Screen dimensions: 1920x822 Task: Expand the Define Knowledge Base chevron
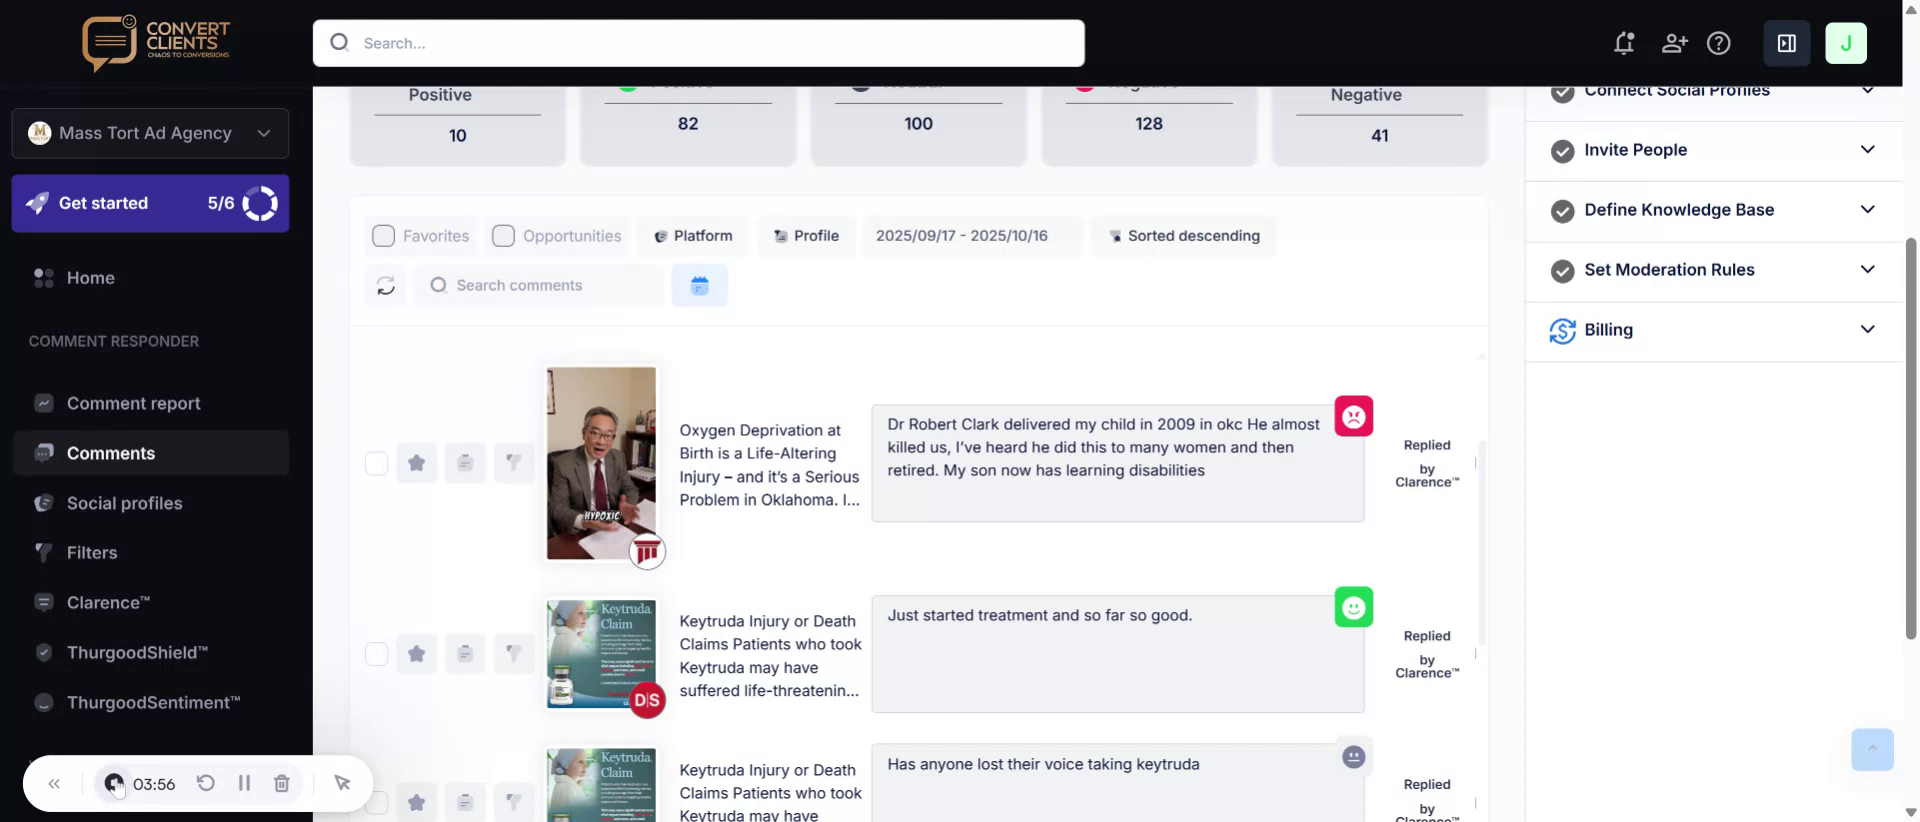pos(1867,210)
